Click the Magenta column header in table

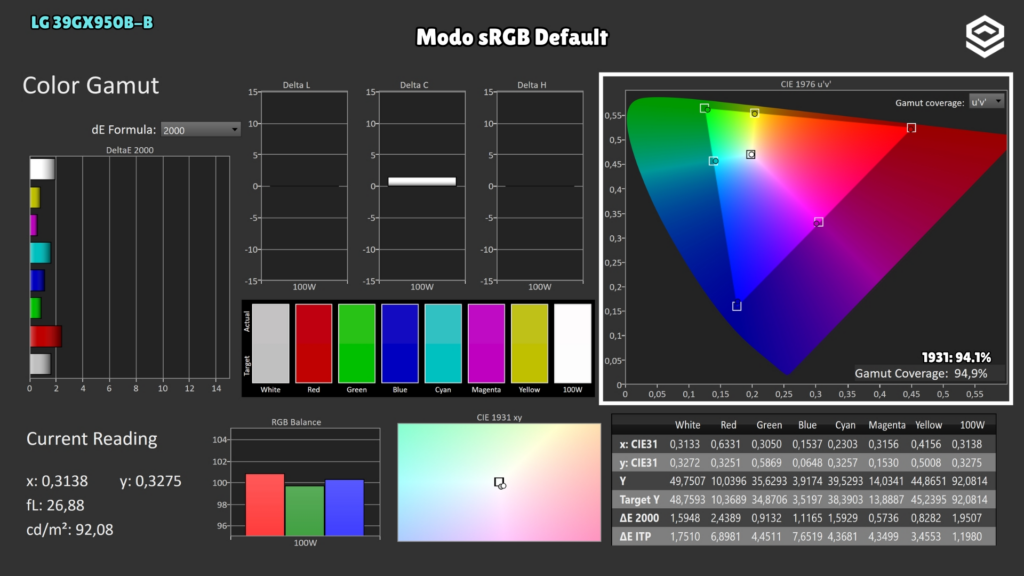tap(887, 425)
